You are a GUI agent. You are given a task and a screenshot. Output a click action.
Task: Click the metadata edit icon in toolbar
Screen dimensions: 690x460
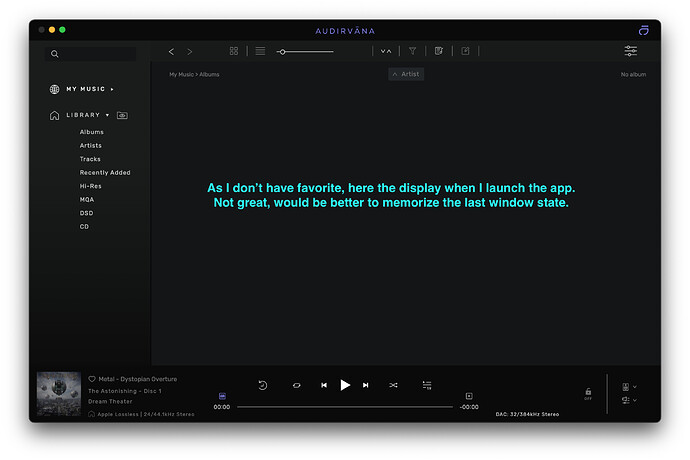[x=439, y=51]
